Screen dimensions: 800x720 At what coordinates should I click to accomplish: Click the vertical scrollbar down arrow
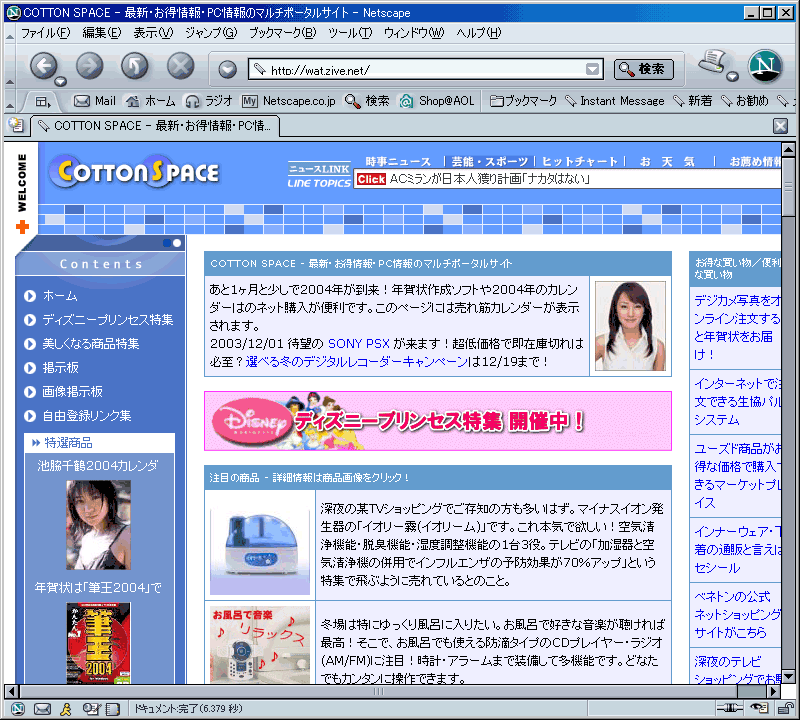788,677
